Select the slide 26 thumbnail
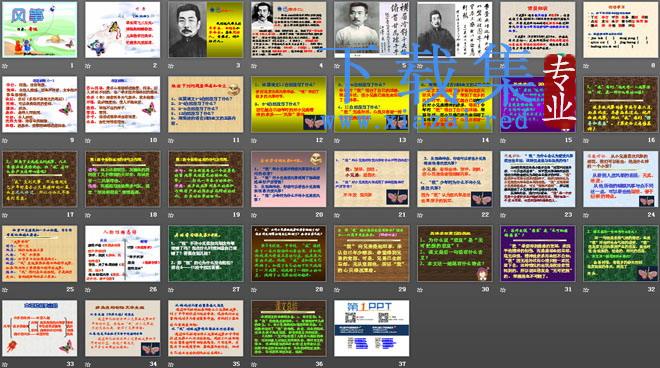This screenshot has height=368, width=660. point(122,253)
